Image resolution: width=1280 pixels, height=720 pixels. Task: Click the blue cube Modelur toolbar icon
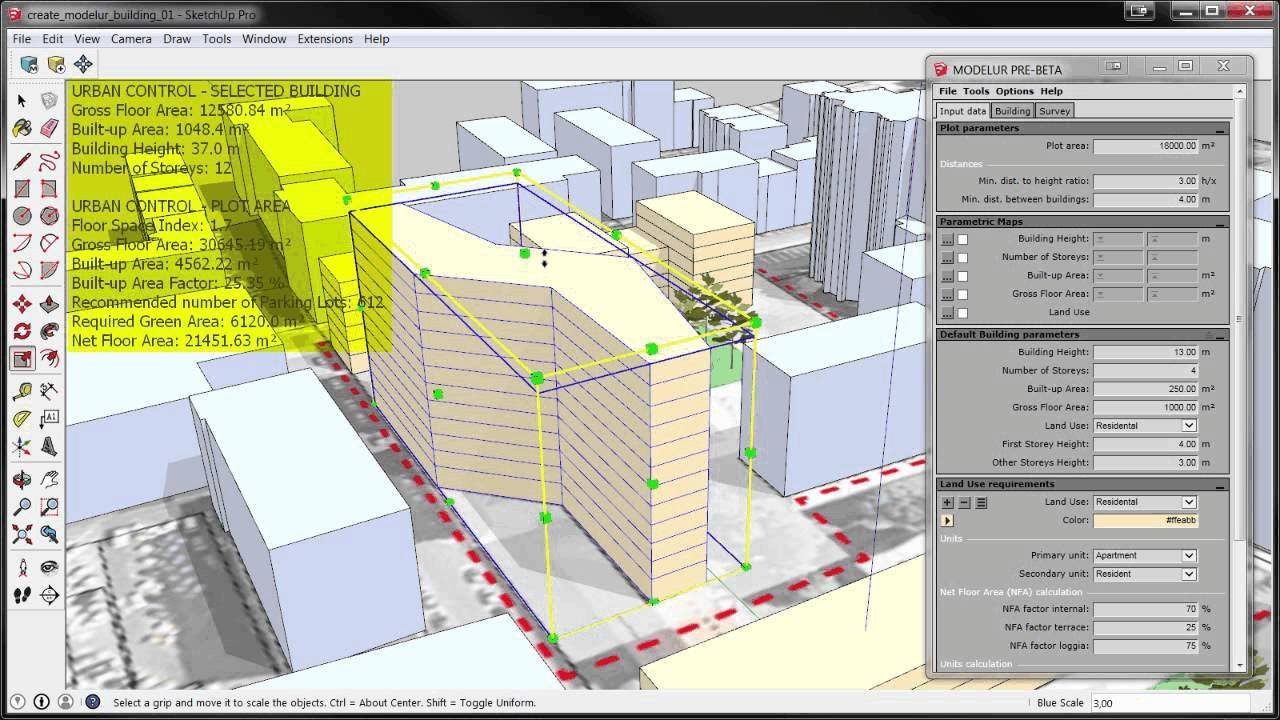(x=29, y=64)
